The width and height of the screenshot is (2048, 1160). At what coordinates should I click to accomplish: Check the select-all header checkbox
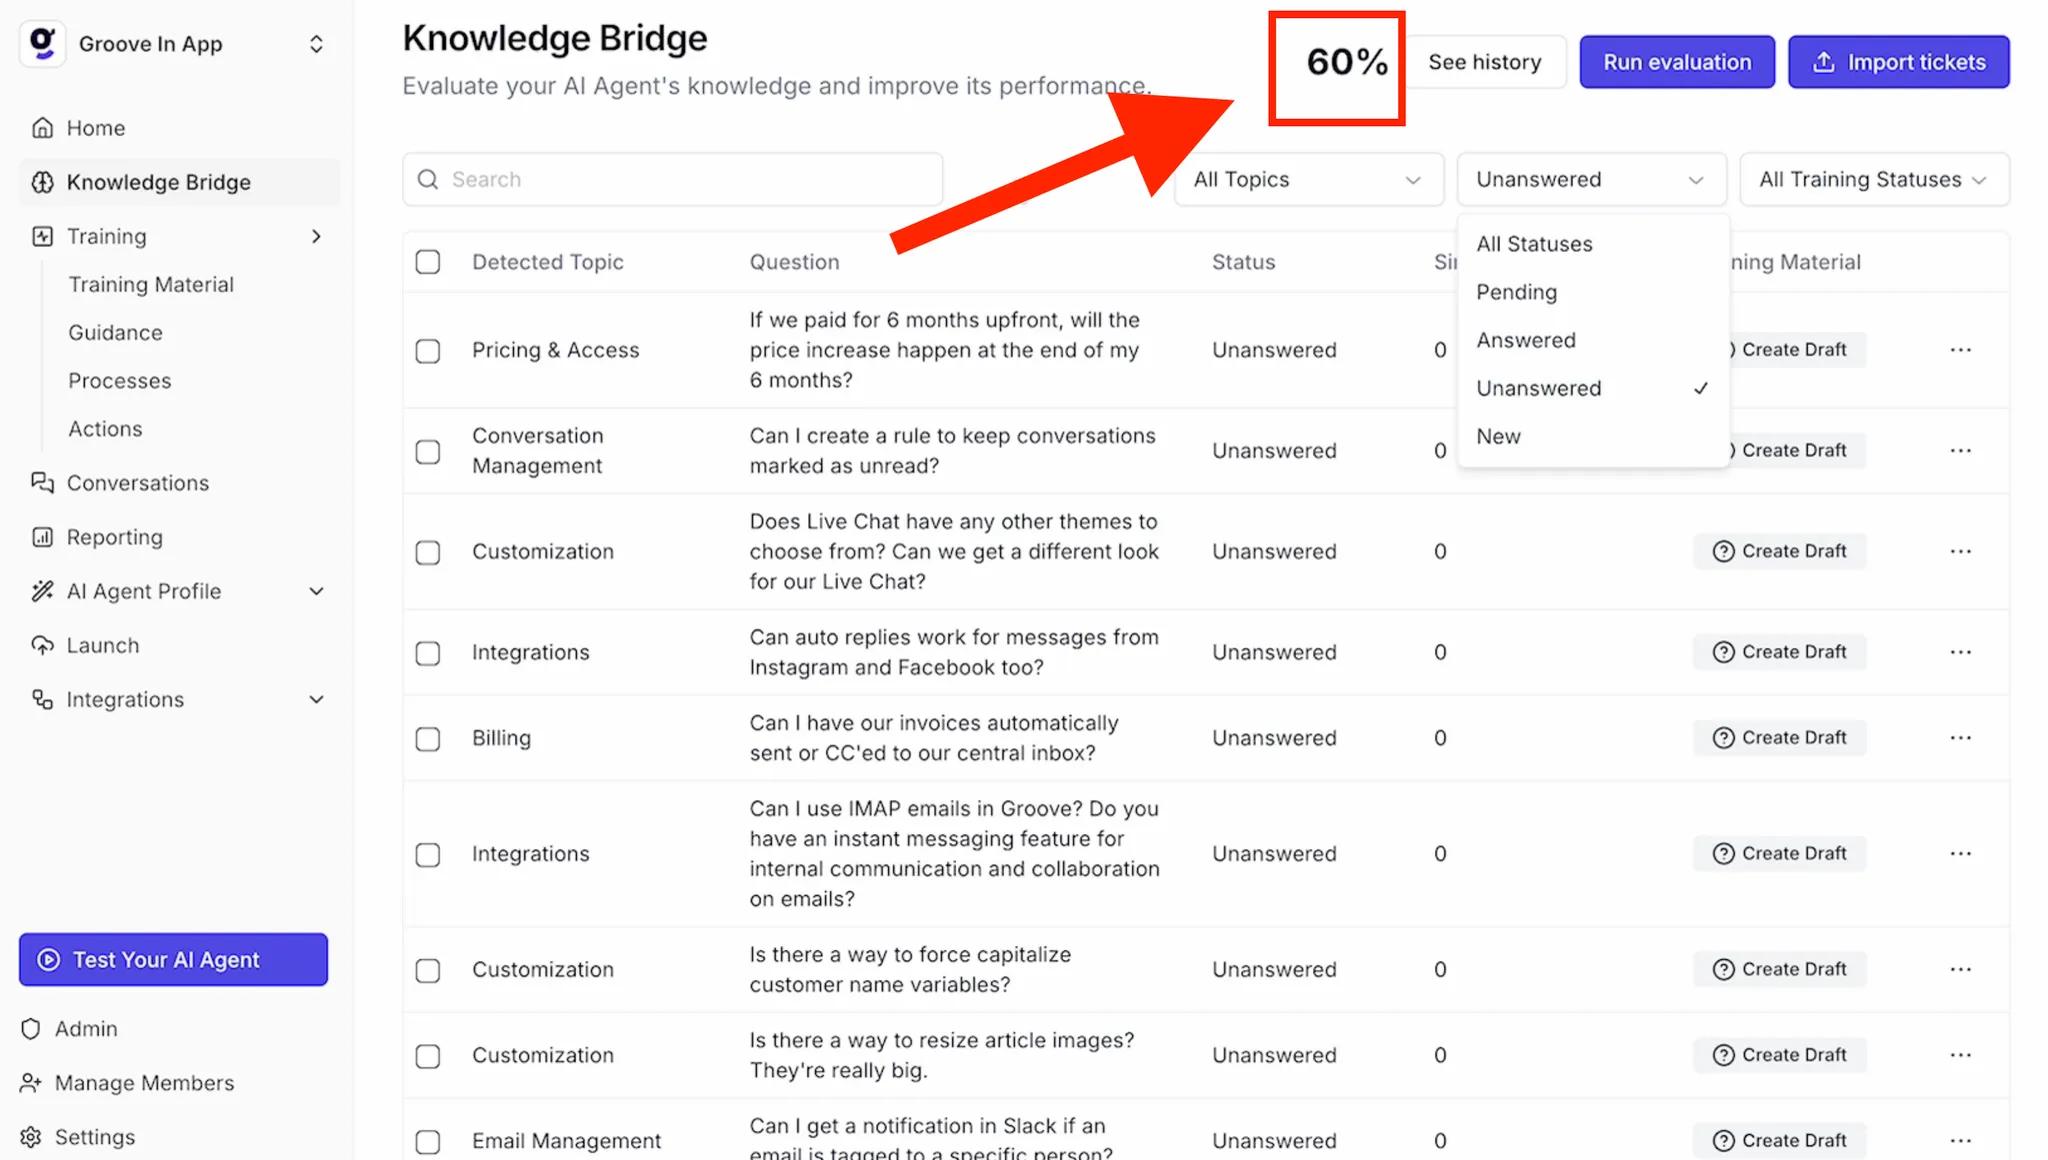(x=428, y=262)
